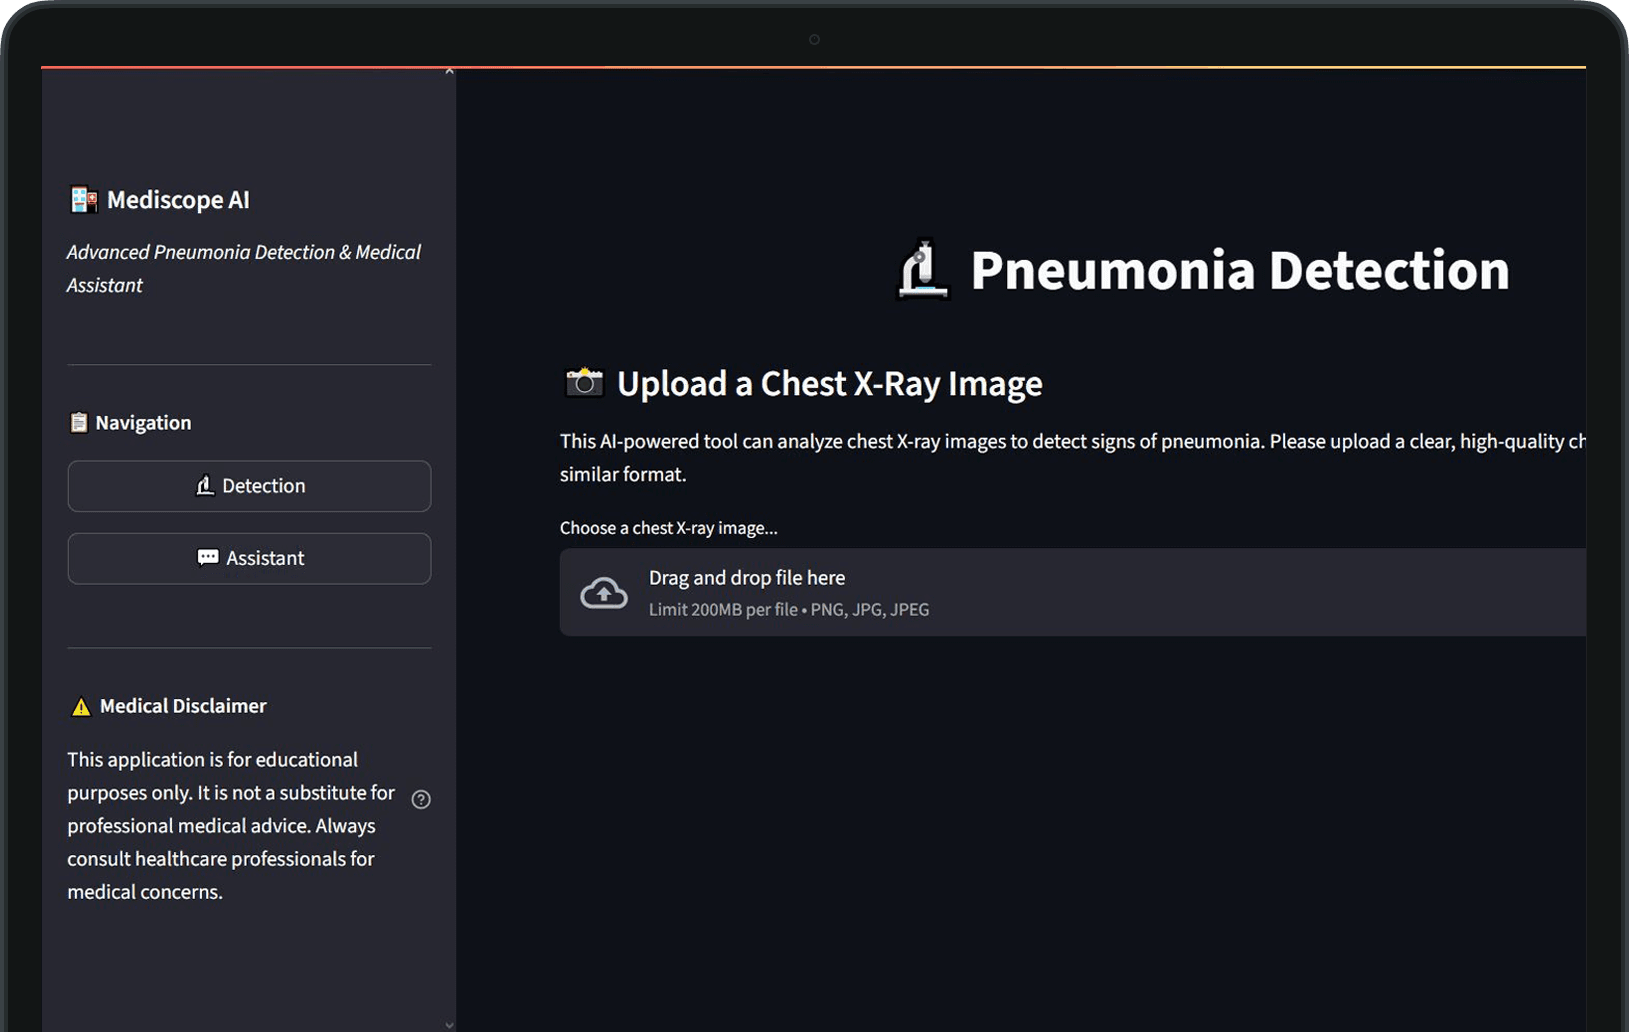Screen dimensions: 1629x1032
Task: Click the Mediscope AI app title
Action: 178,200
